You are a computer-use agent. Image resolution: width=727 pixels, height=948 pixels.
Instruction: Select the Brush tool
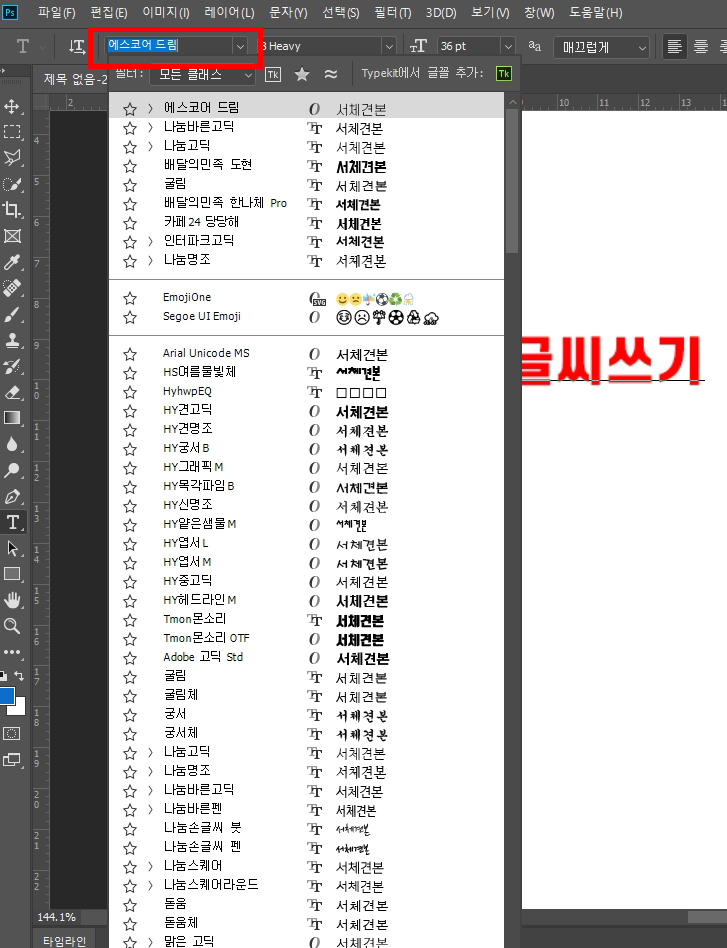11,314
